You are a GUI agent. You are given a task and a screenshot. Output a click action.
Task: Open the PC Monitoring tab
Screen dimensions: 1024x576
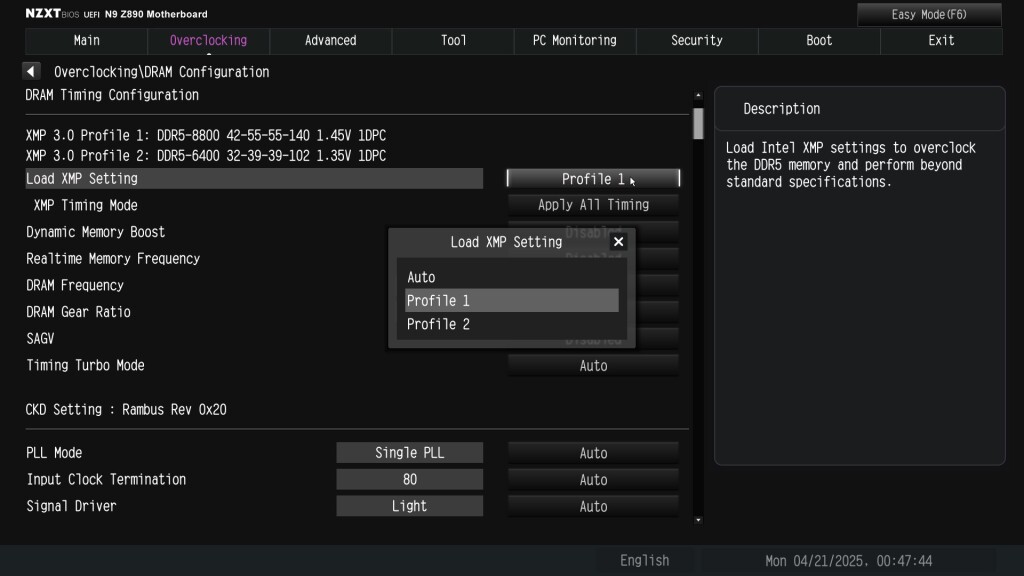575,40
